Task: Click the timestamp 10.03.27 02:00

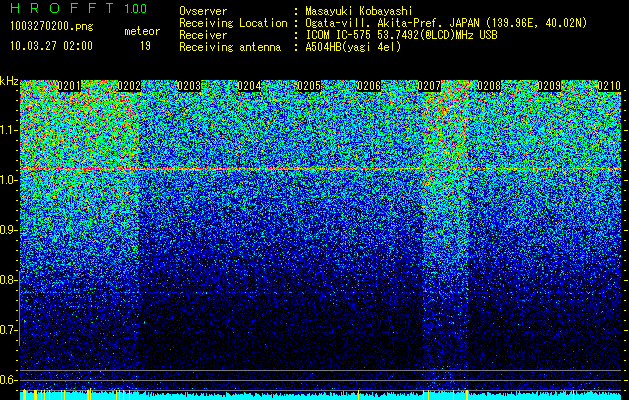Action: coord(52,45)
